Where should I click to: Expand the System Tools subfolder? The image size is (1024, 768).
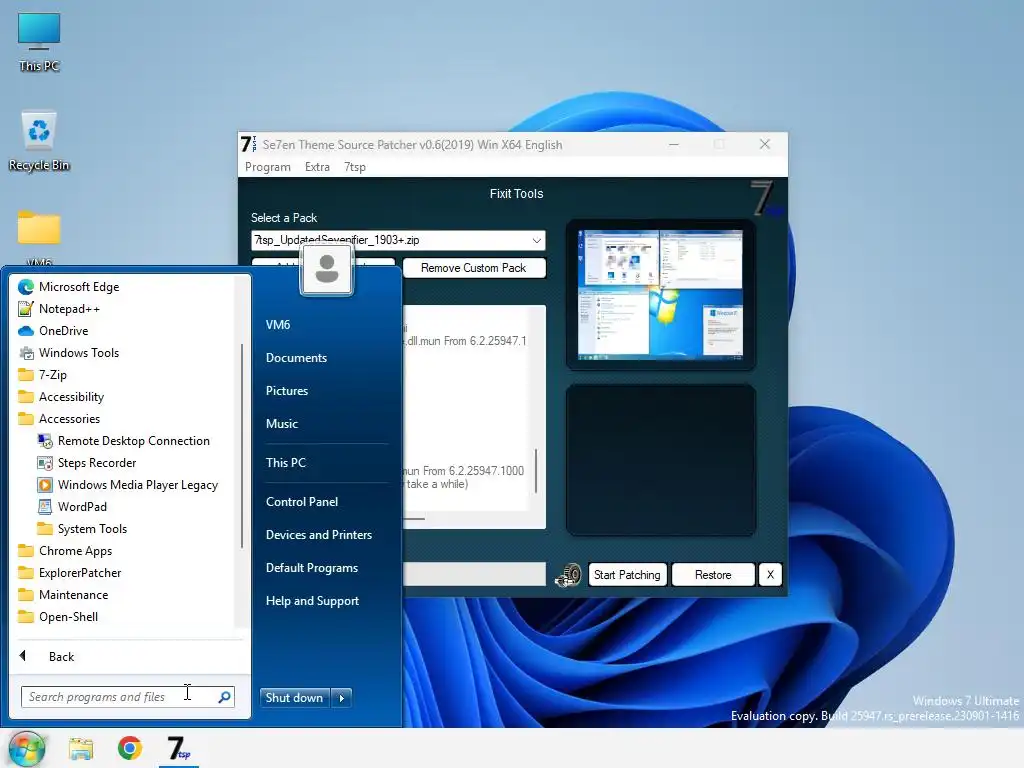pyautogui.click(x=91, y=529)
